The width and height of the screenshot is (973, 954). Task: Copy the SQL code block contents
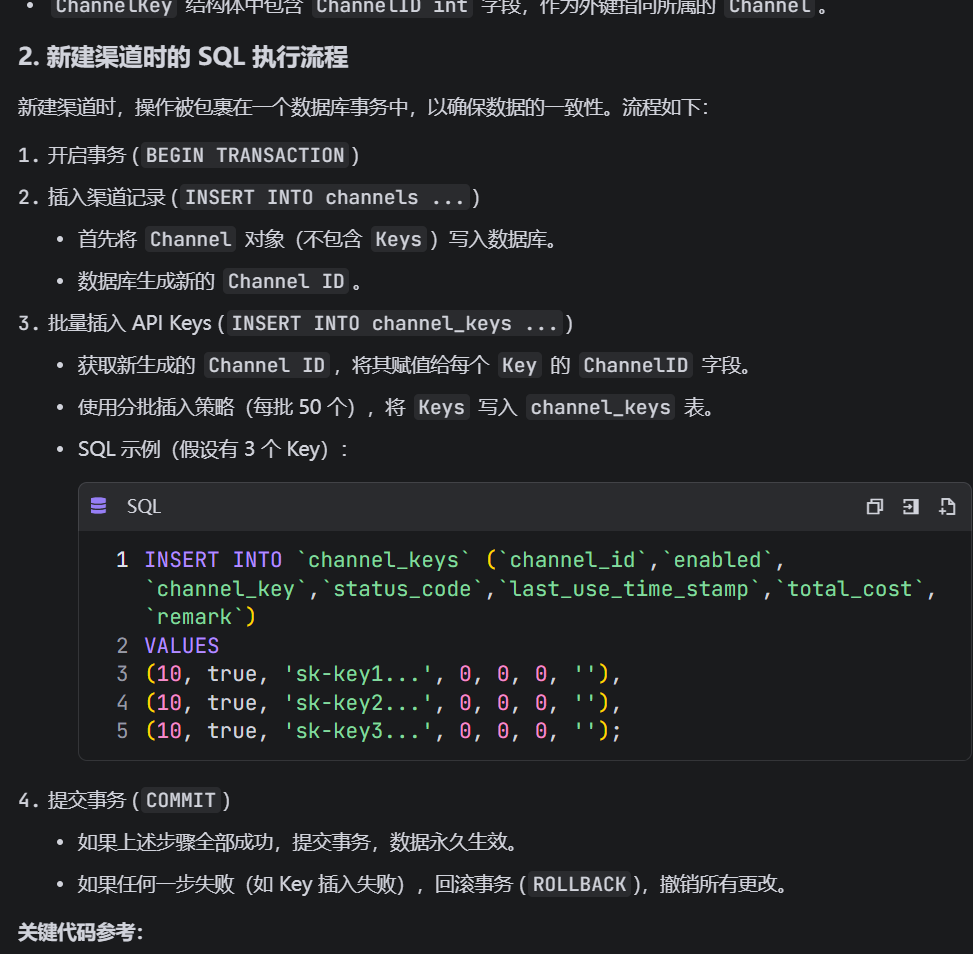[x=874, y=507]
